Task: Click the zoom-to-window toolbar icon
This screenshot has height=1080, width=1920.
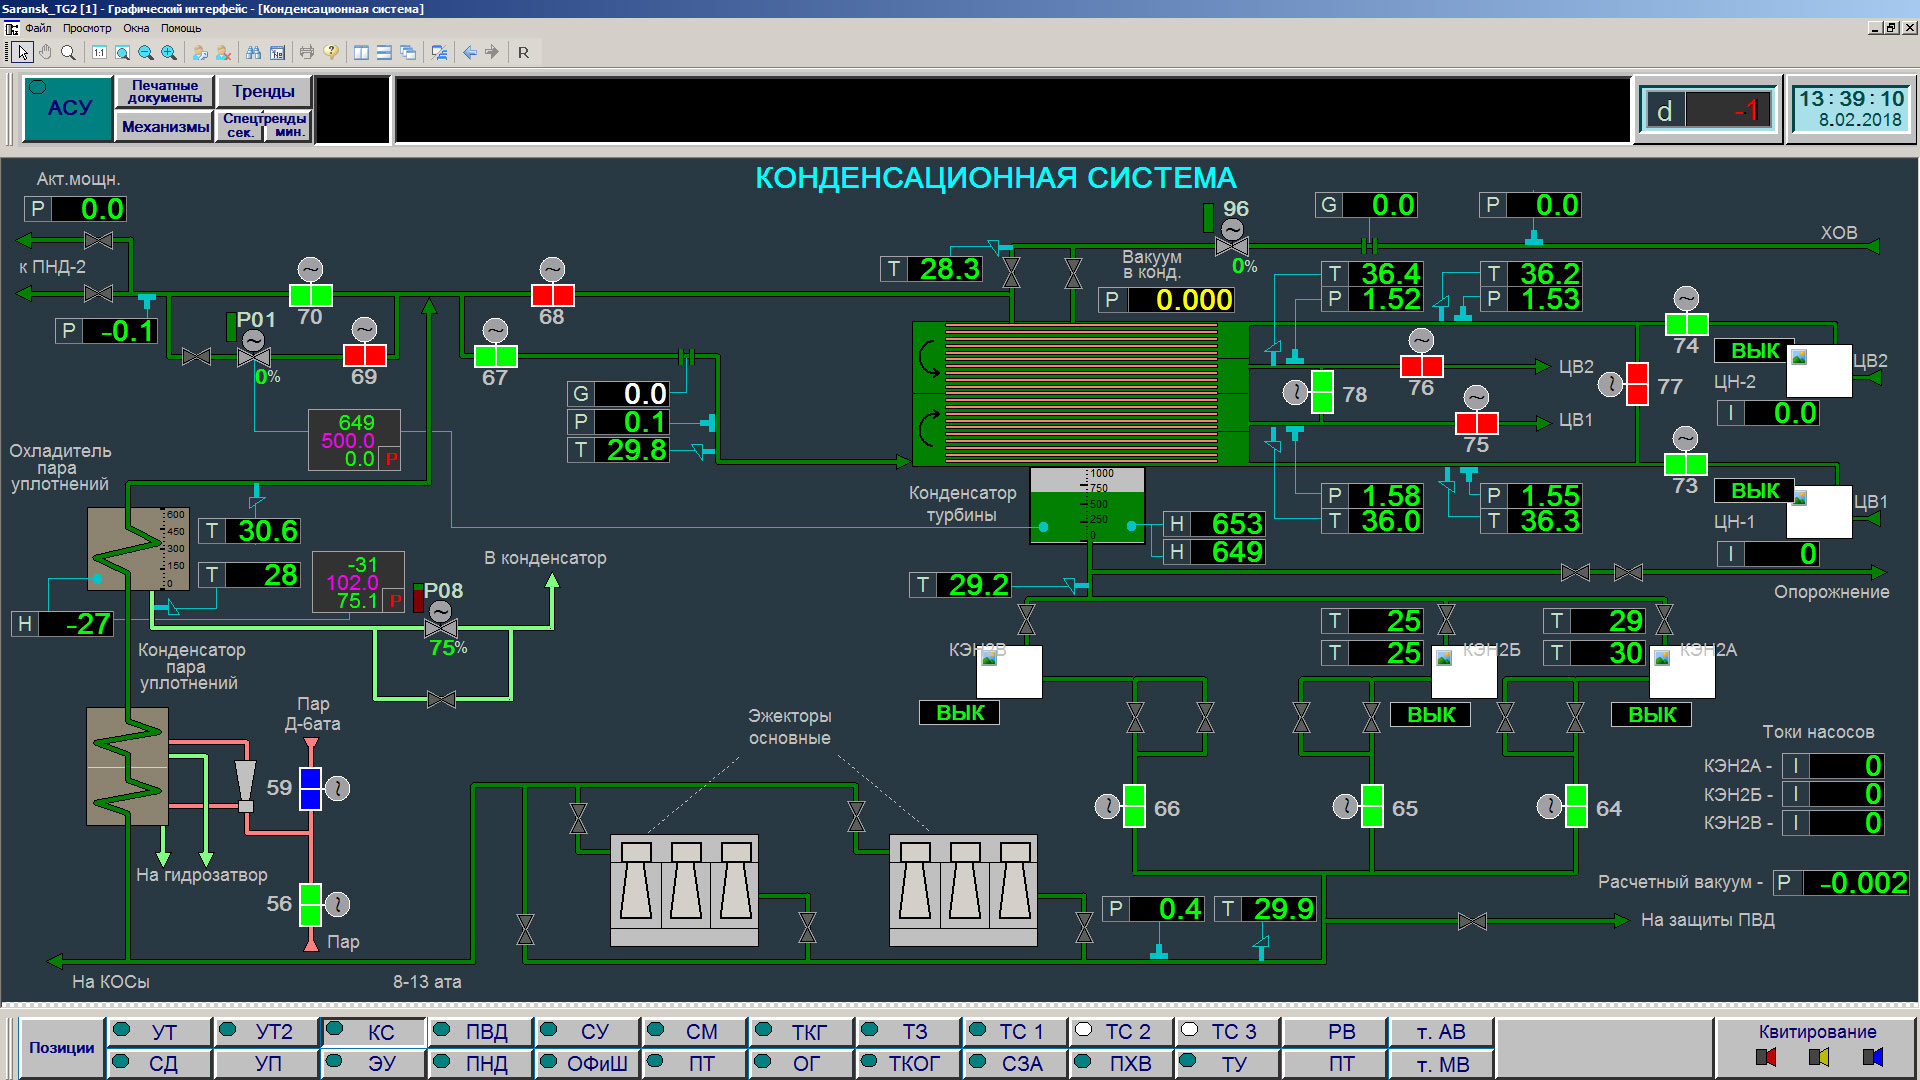Action: 122,52
